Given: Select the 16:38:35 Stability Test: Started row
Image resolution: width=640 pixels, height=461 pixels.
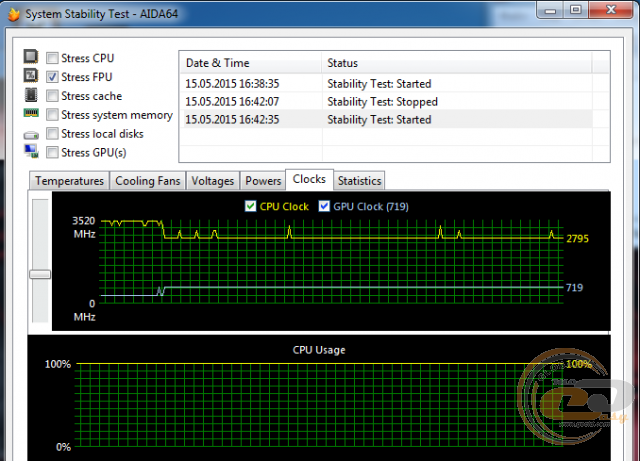Looking at the screenshot, I should (386, 84).
